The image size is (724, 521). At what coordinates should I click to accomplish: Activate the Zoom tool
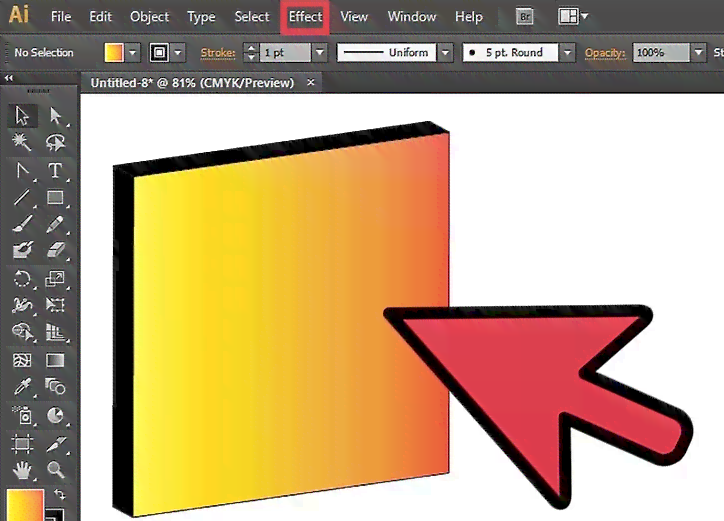55,470
